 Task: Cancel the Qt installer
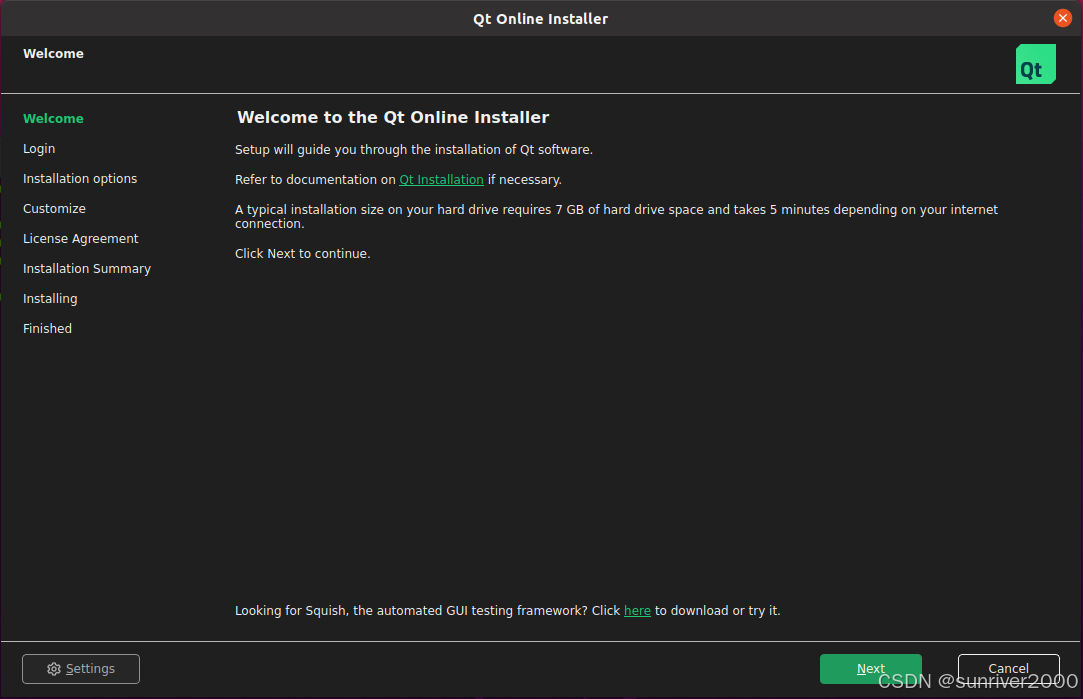pyautogui.click(x=1008, y=669)
